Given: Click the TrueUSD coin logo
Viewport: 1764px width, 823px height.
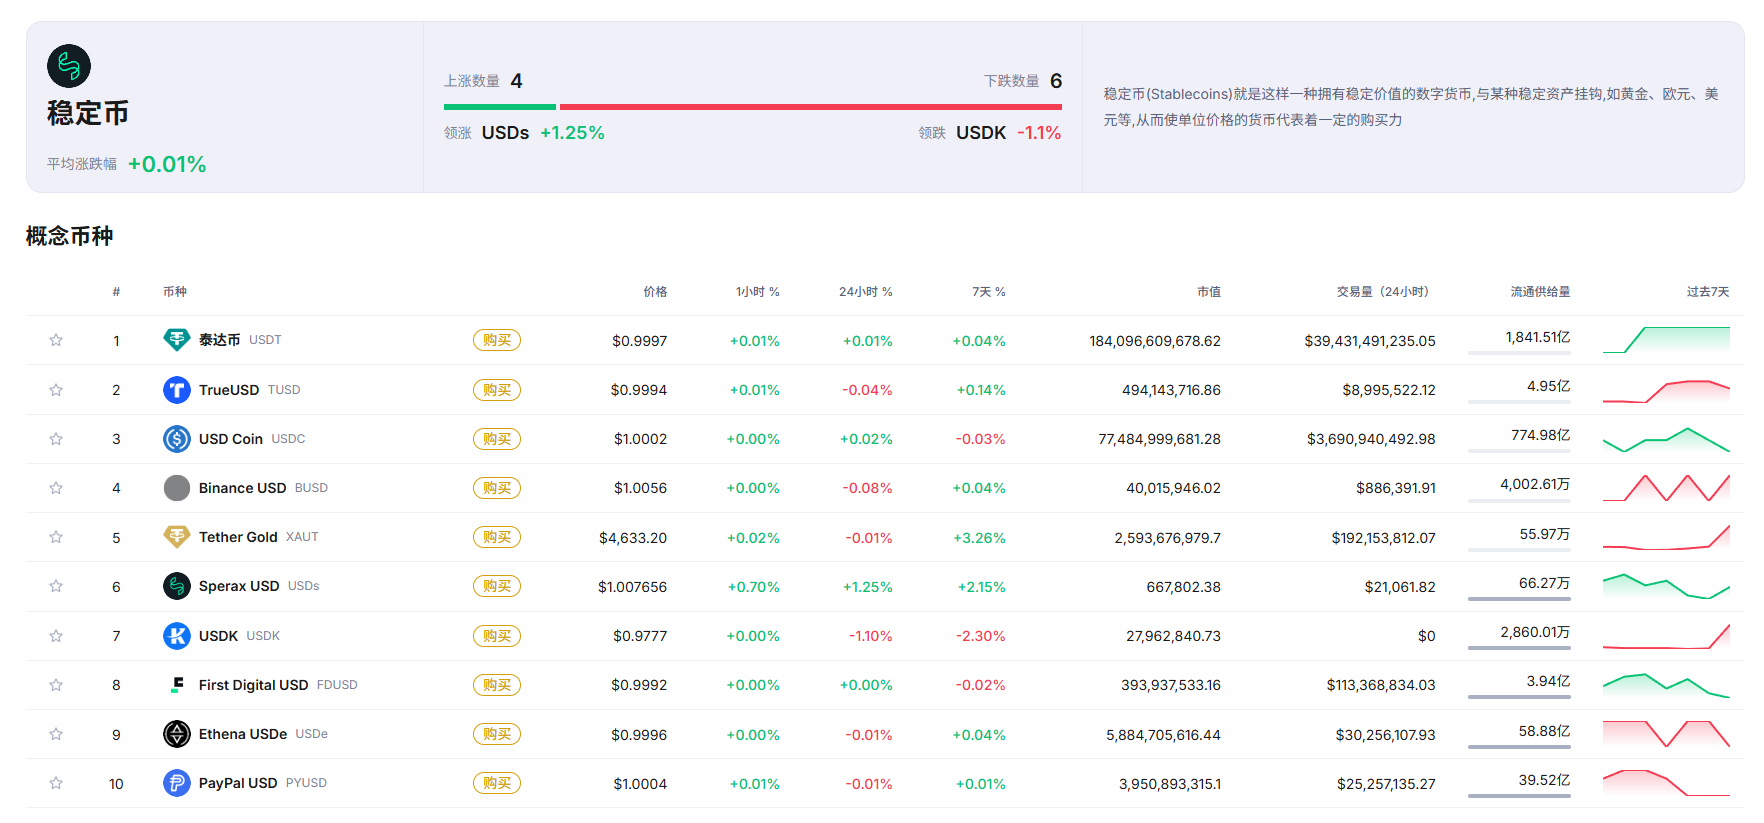Looking at the screenshot, I should tap(176, 390).
